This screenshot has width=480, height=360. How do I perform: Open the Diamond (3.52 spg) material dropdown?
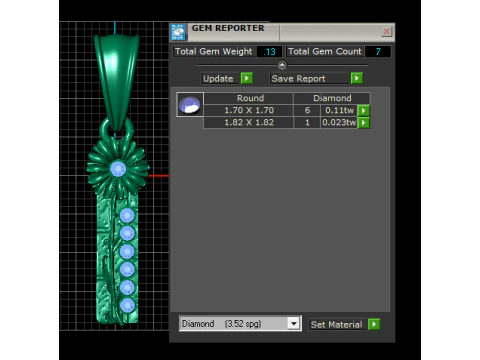(240, 324)
